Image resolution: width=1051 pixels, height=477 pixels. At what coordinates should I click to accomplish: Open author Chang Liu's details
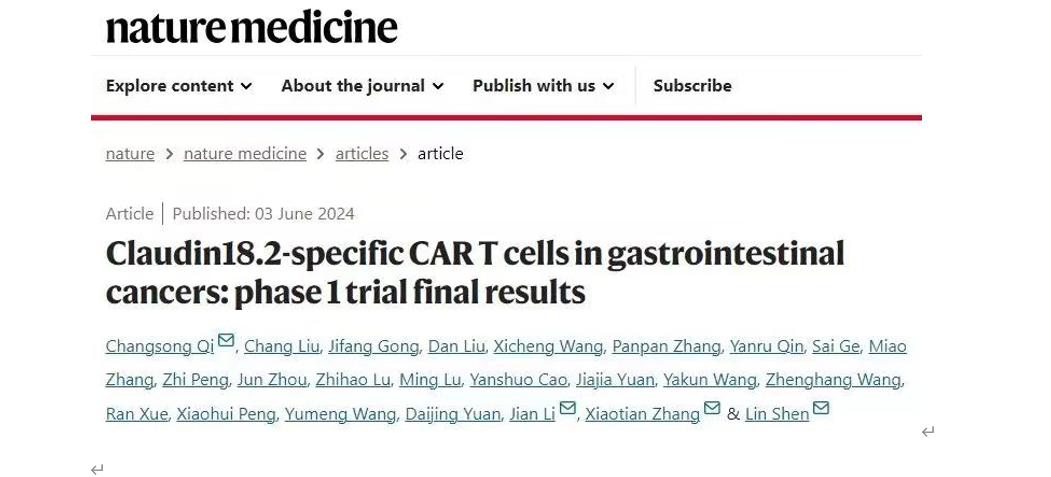(282, 347)
